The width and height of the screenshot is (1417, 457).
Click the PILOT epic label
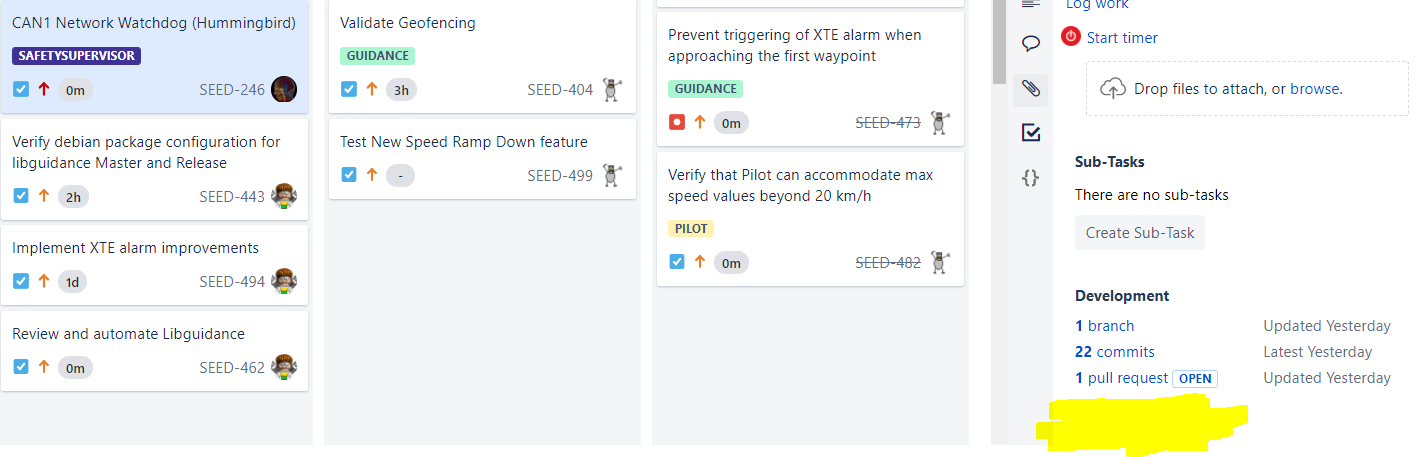tap(691, 229)
